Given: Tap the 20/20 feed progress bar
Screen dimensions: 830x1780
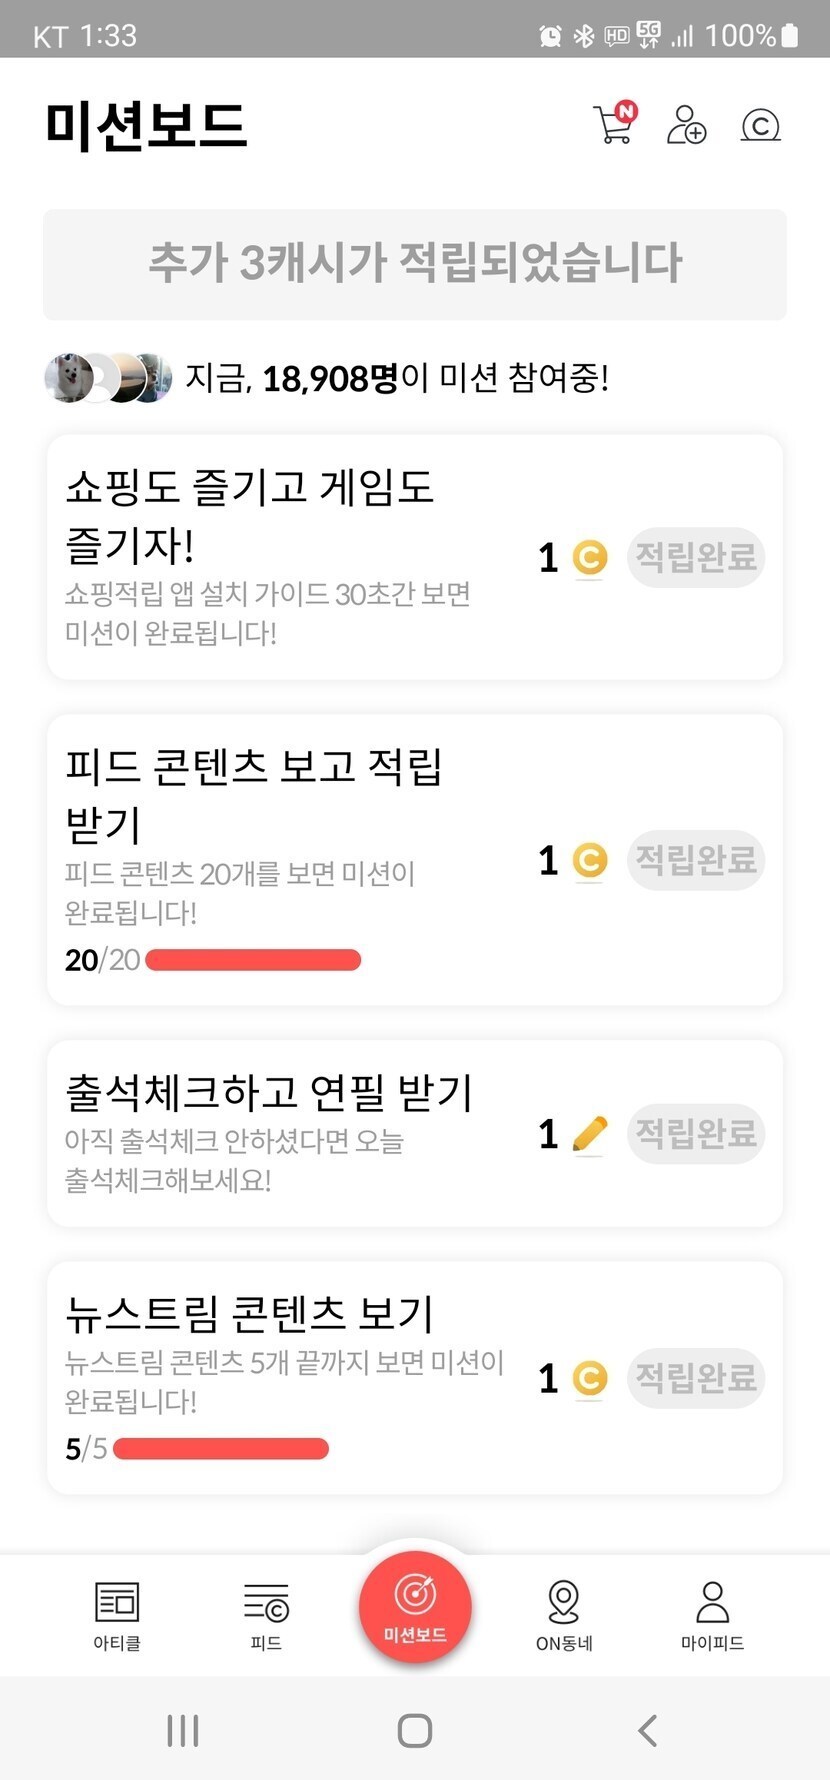Looking at the screenshot, I should point(253,960).
